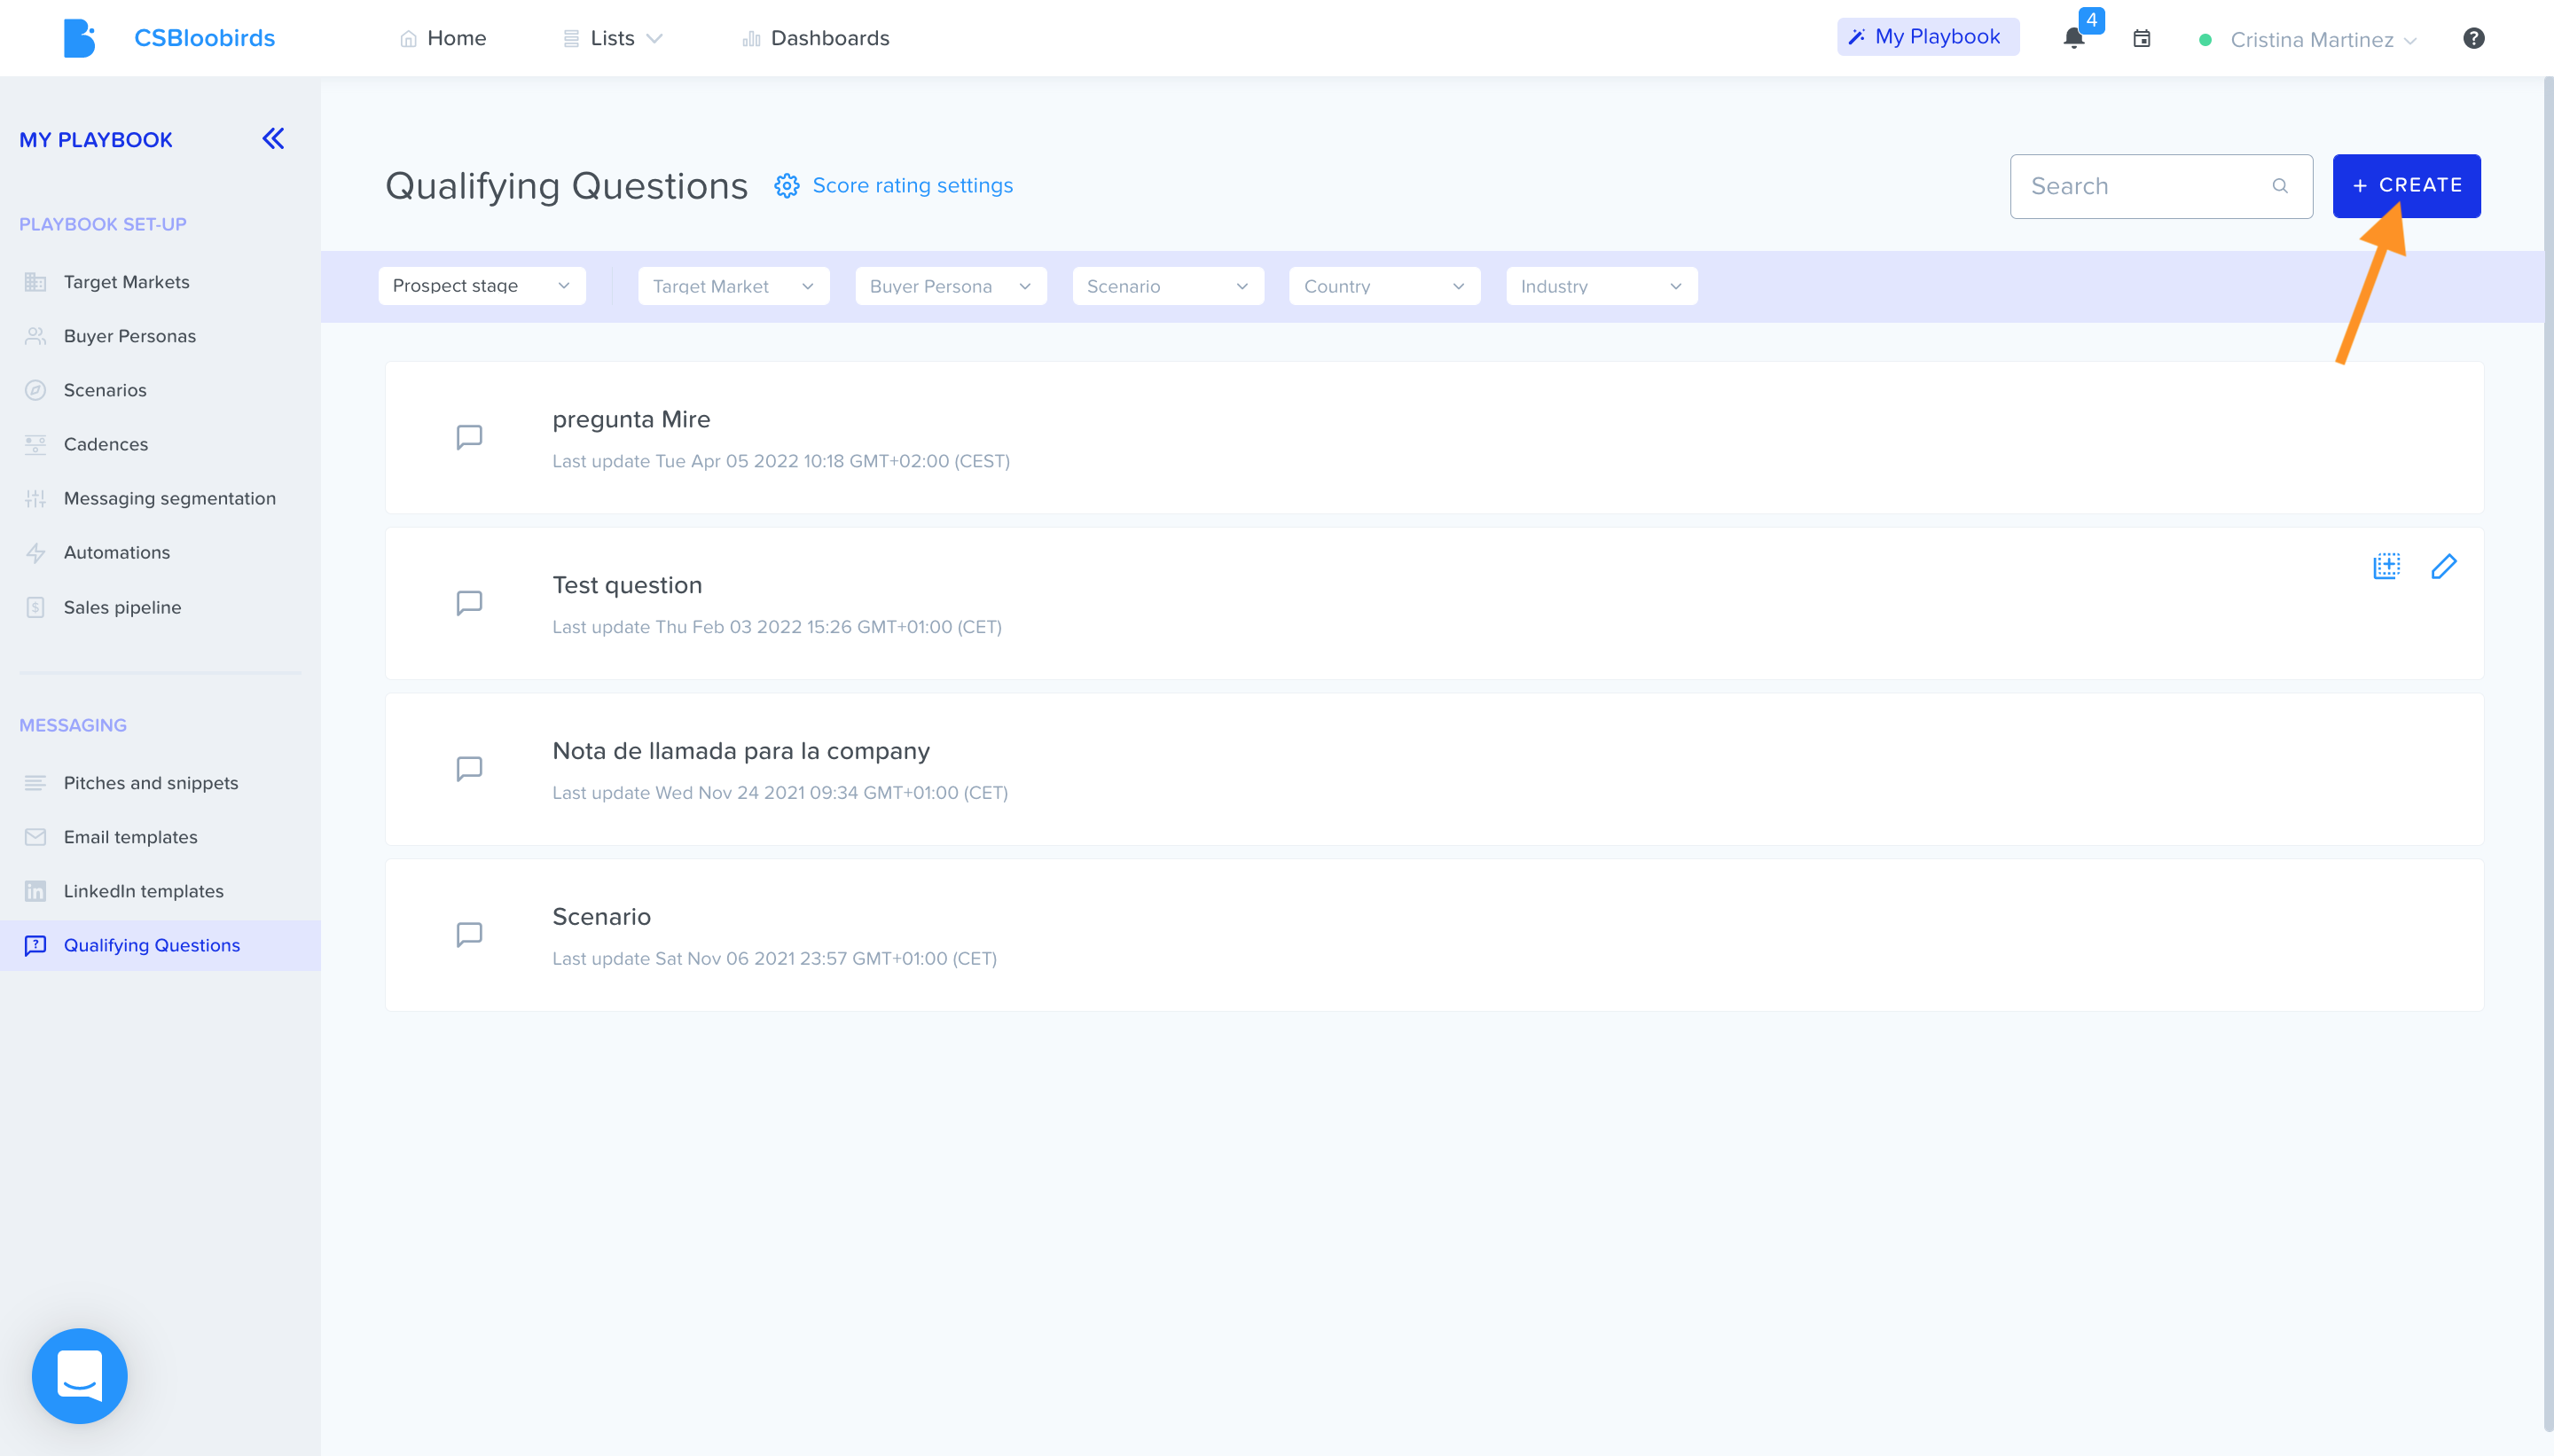Click the Create button
Viewport: 2554px width, 1456px height.
coord(2406,186)
